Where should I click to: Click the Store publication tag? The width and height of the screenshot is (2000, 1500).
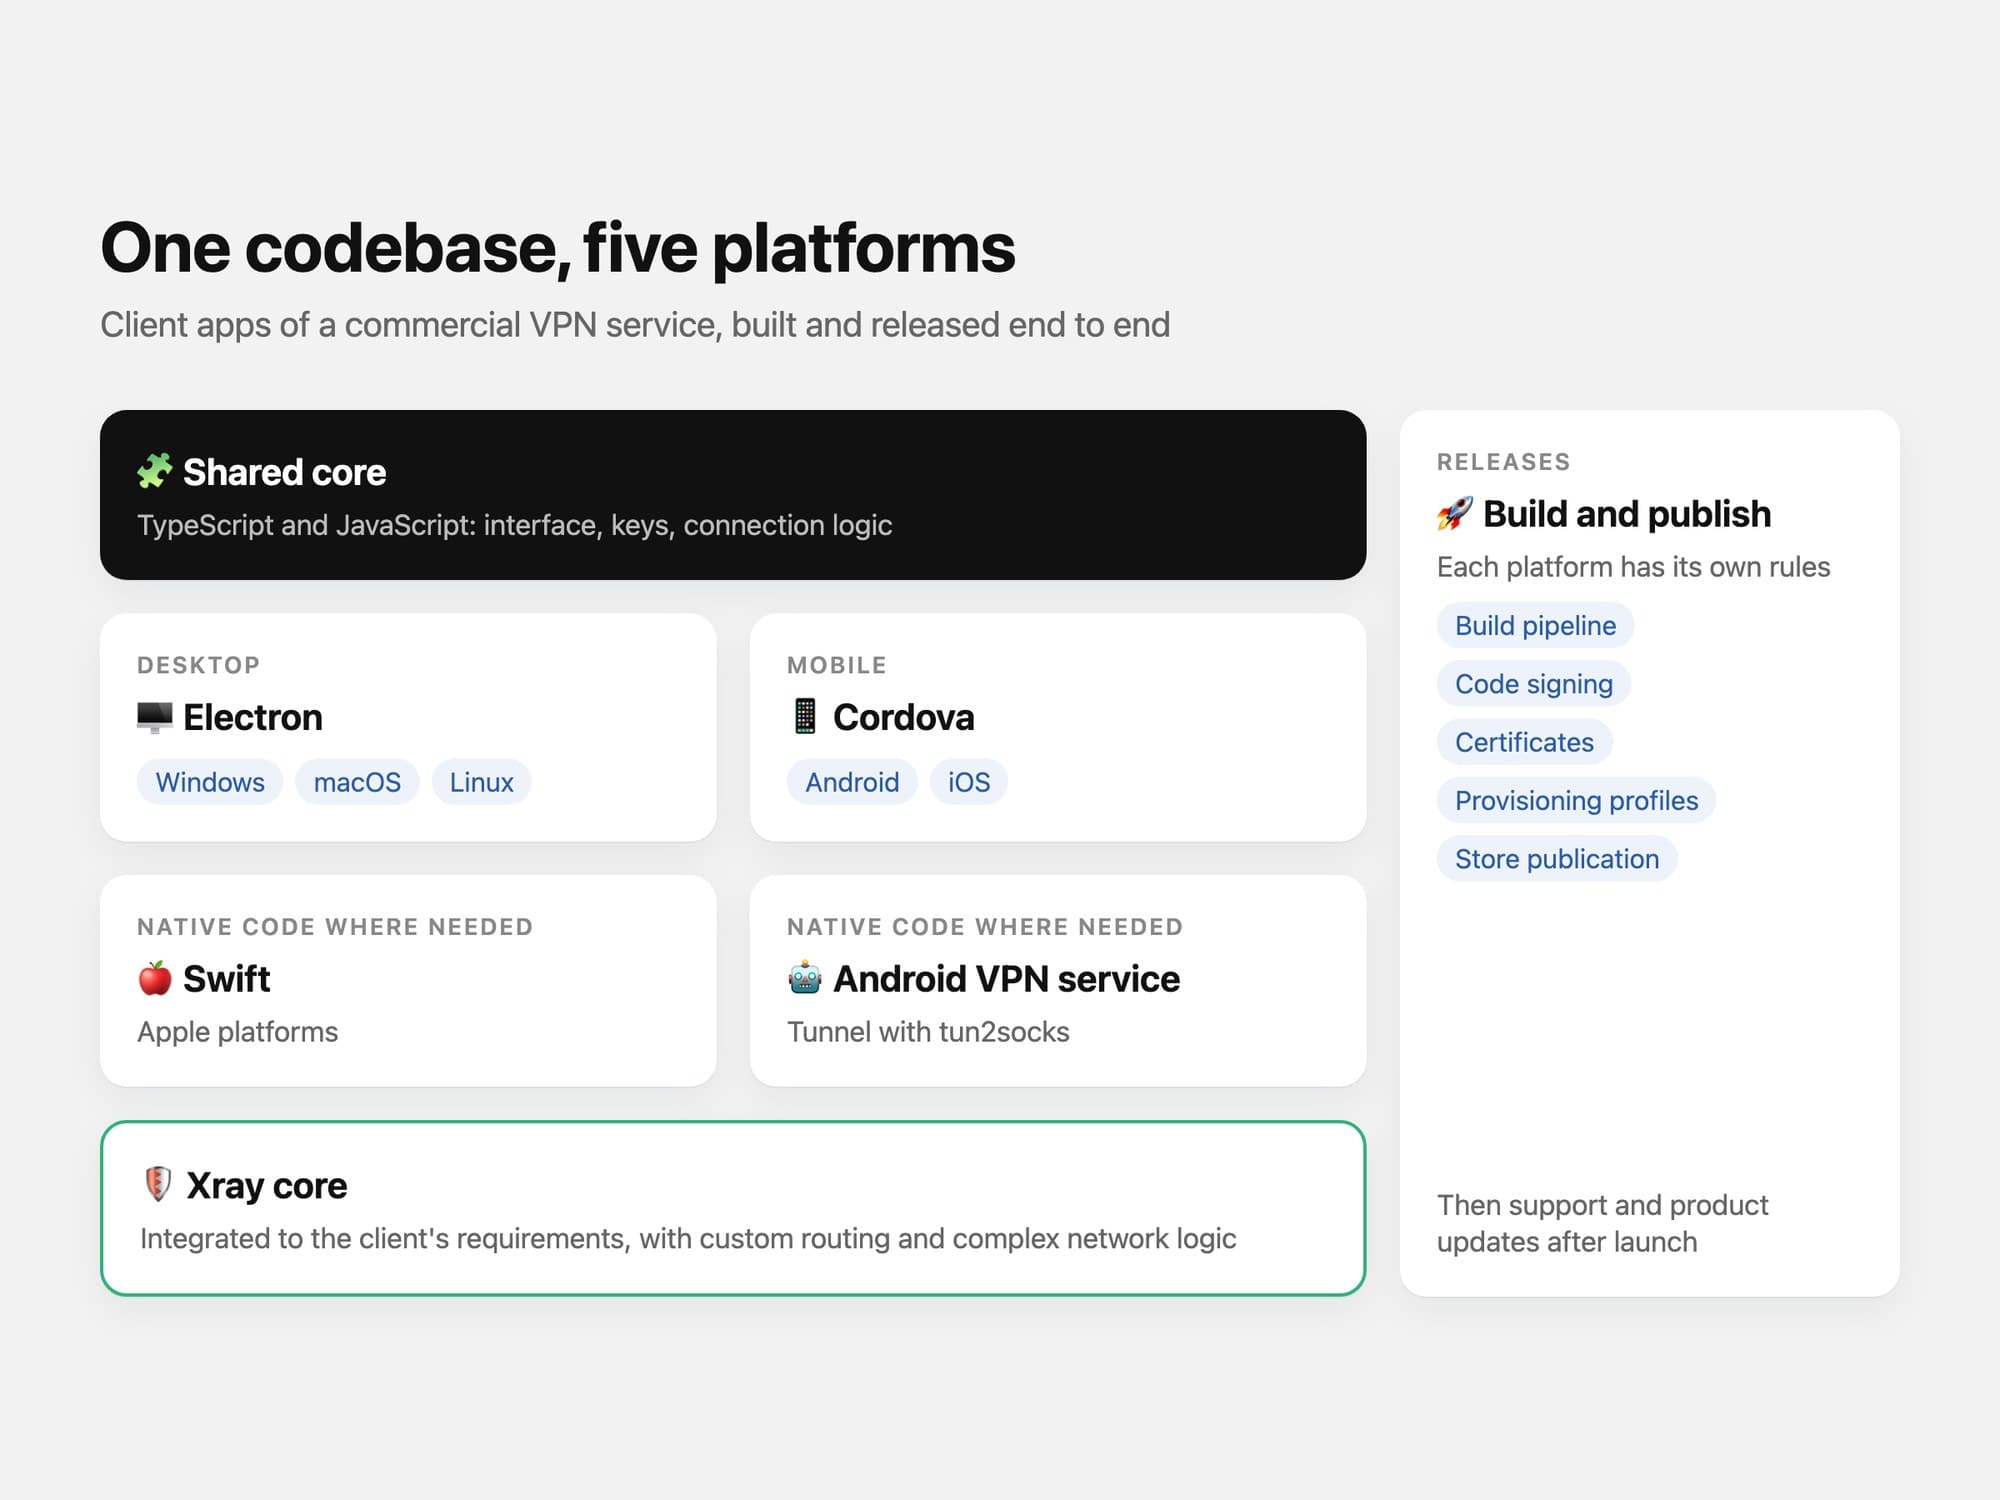click(1556, 859)
